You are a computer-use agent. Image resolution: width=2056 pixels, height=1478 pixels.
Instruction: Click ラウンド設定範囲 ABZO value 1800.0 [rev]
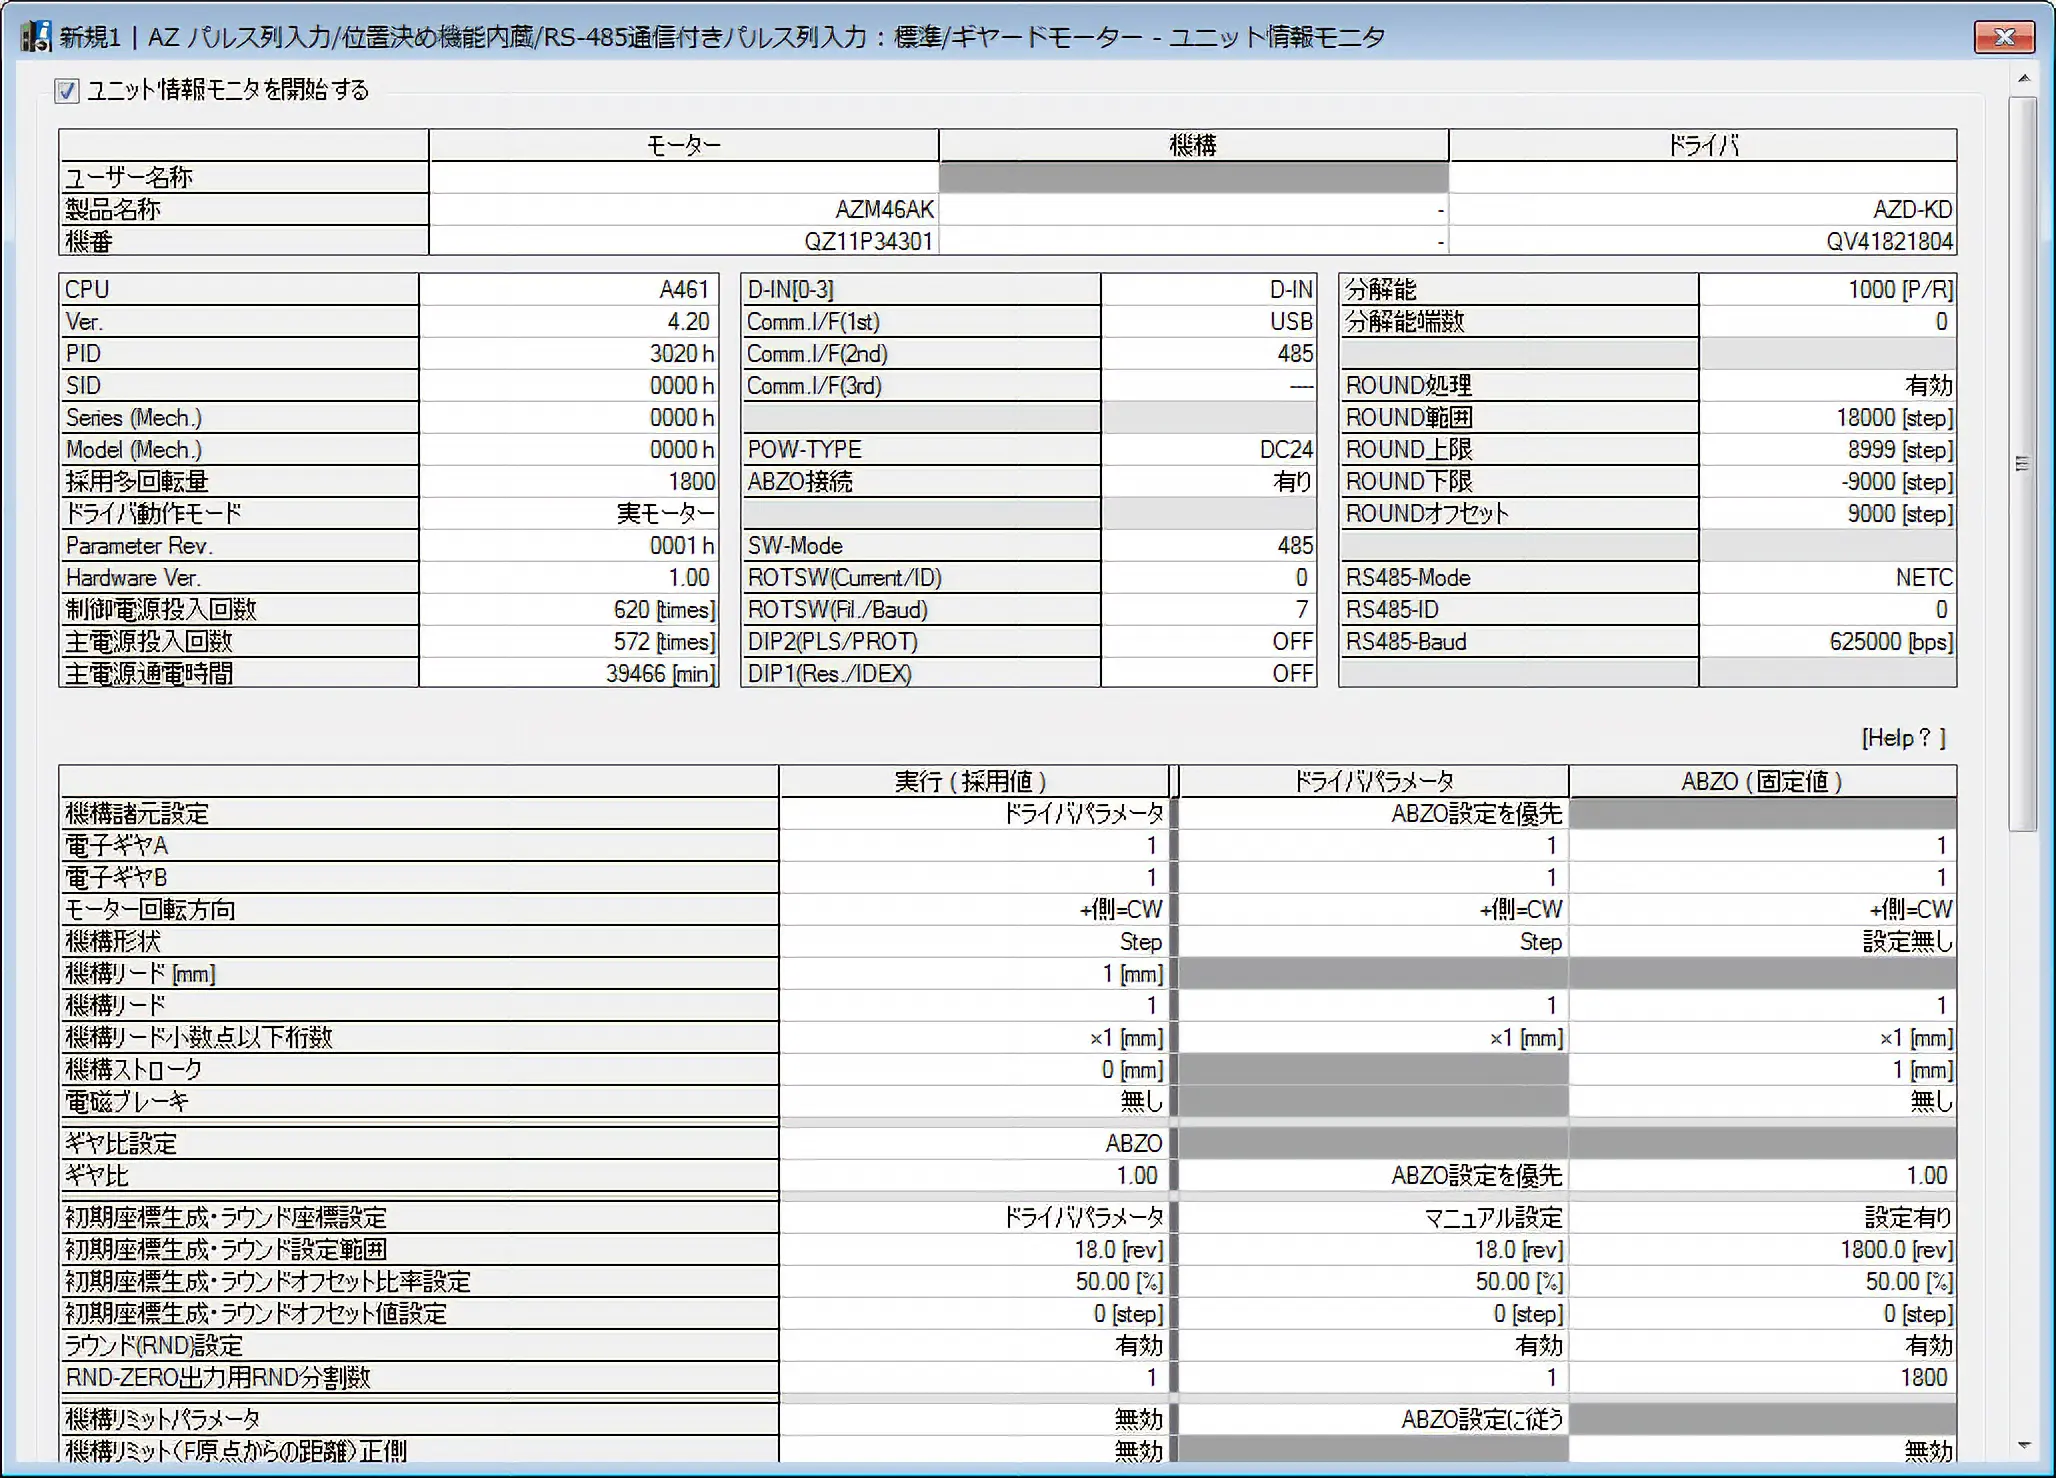click(1897, 1249)
